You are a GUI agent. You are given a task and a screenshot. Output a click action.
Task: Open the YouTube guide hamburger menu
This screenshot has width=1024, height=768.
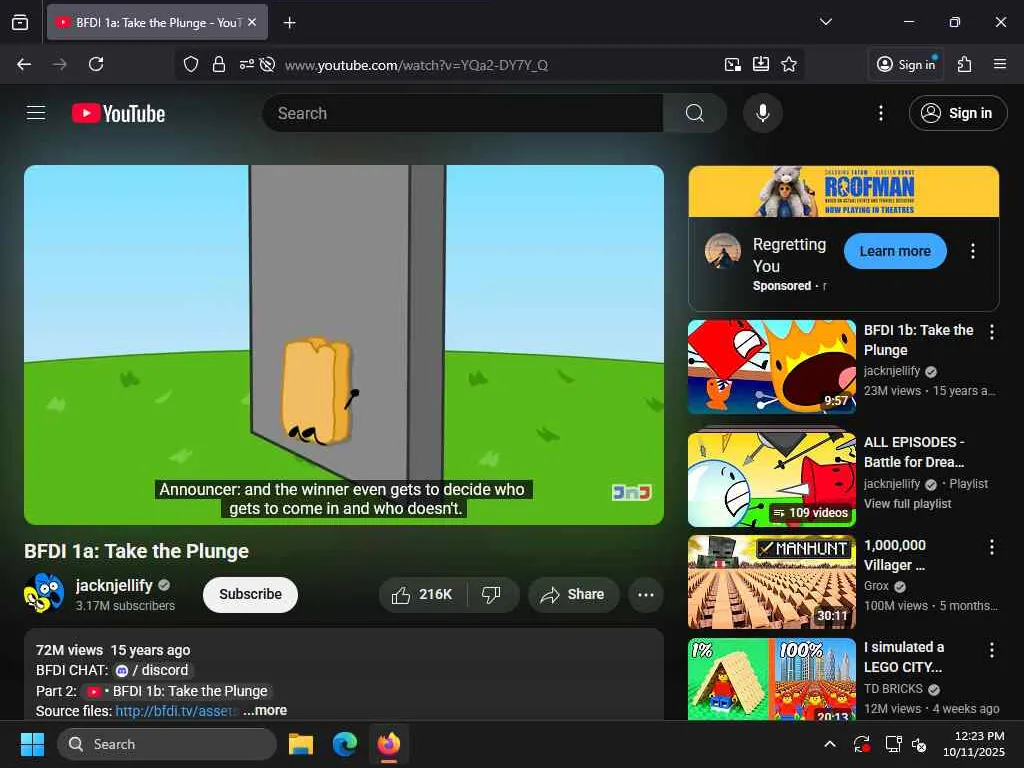pos(36,113)
